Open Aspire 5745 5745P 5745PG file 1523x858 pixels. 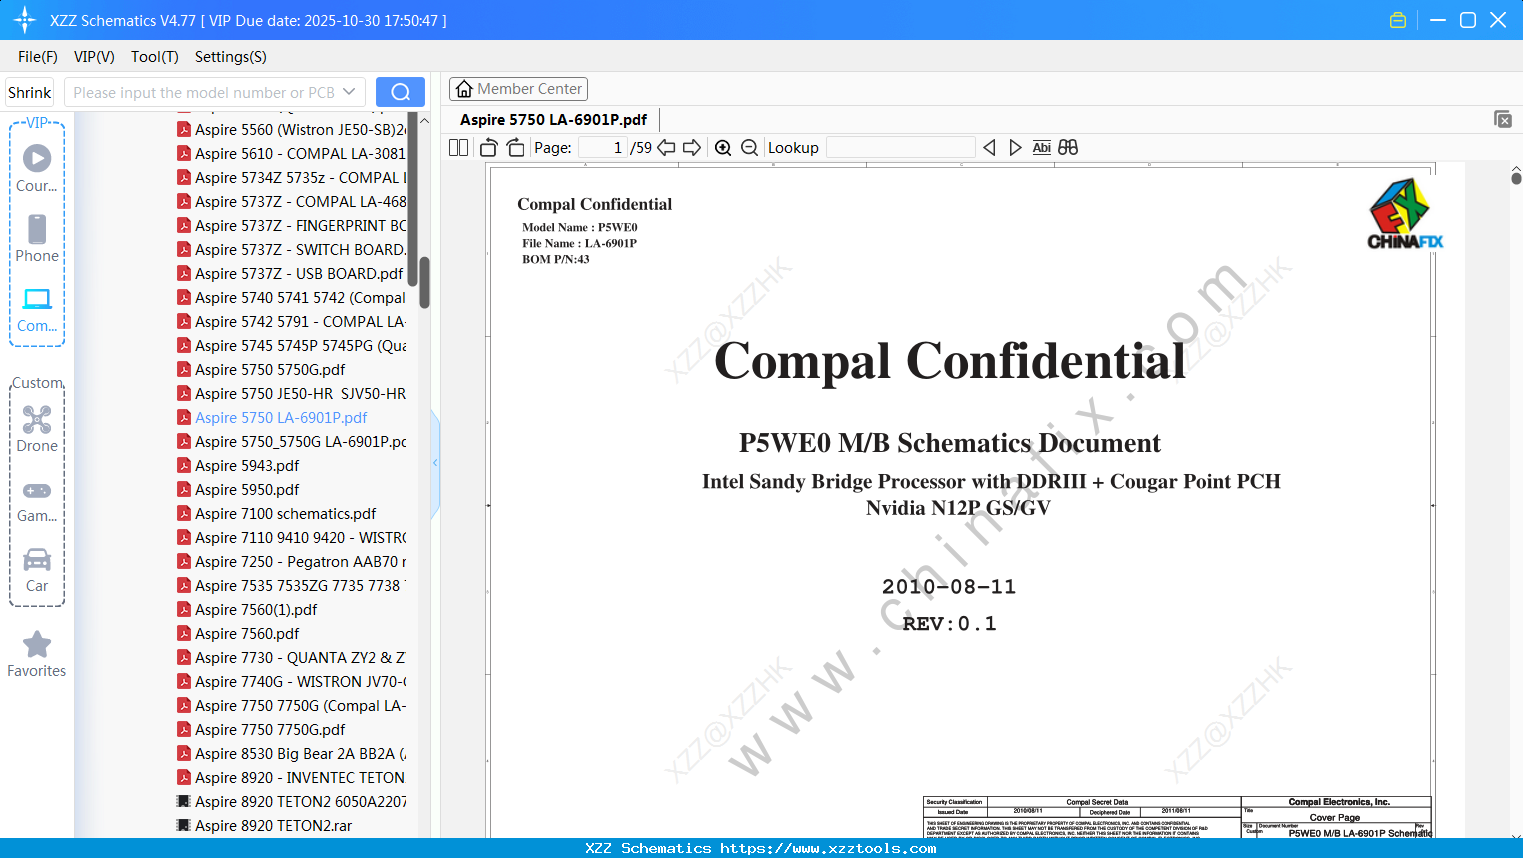291,345
